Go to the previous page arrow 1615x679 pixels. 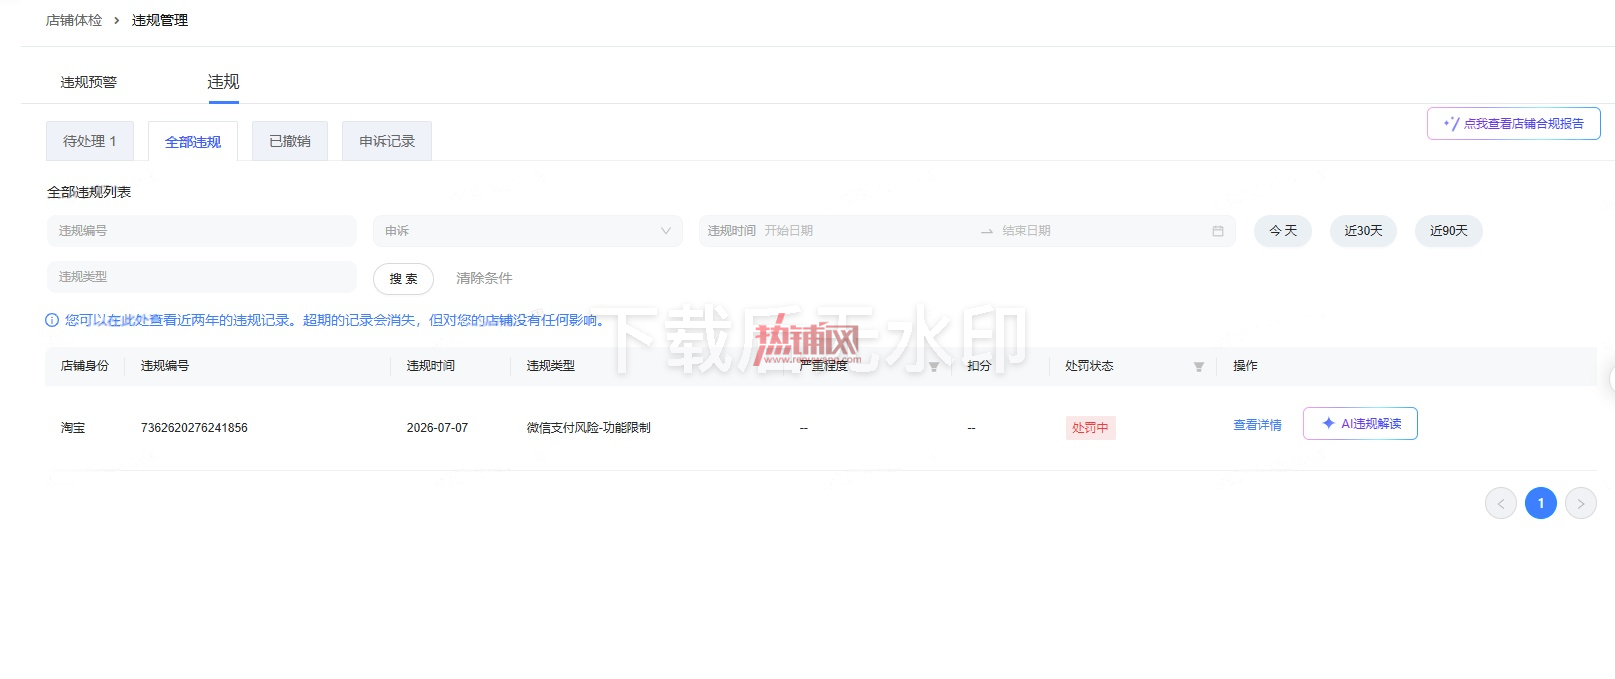1500,503
